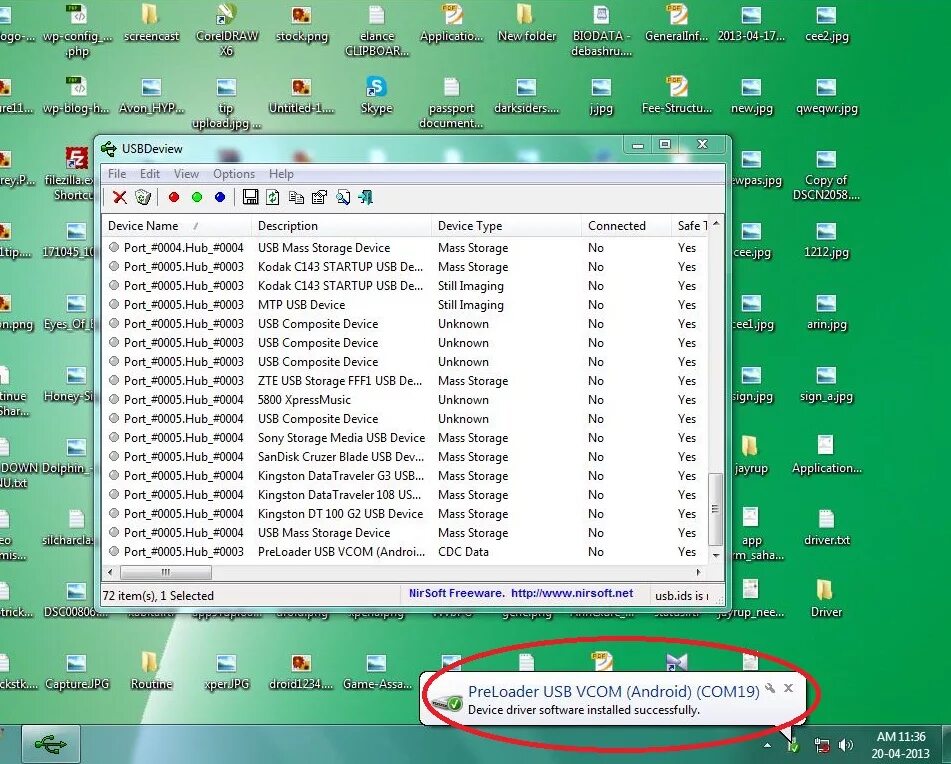Image resolution: width=951 pixels, height=764 pixels.
Task: Sort by the Description column header
Action: [341, 226]
